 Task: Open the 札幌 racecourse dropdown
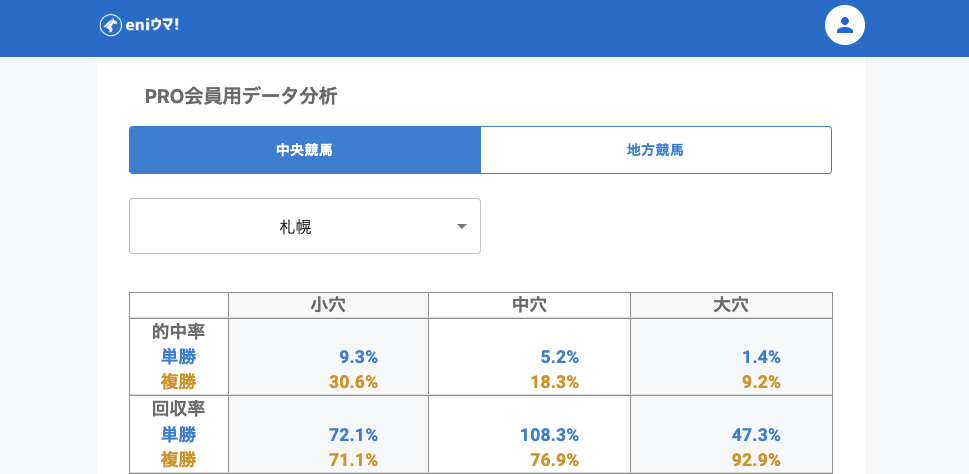[296, 227]
